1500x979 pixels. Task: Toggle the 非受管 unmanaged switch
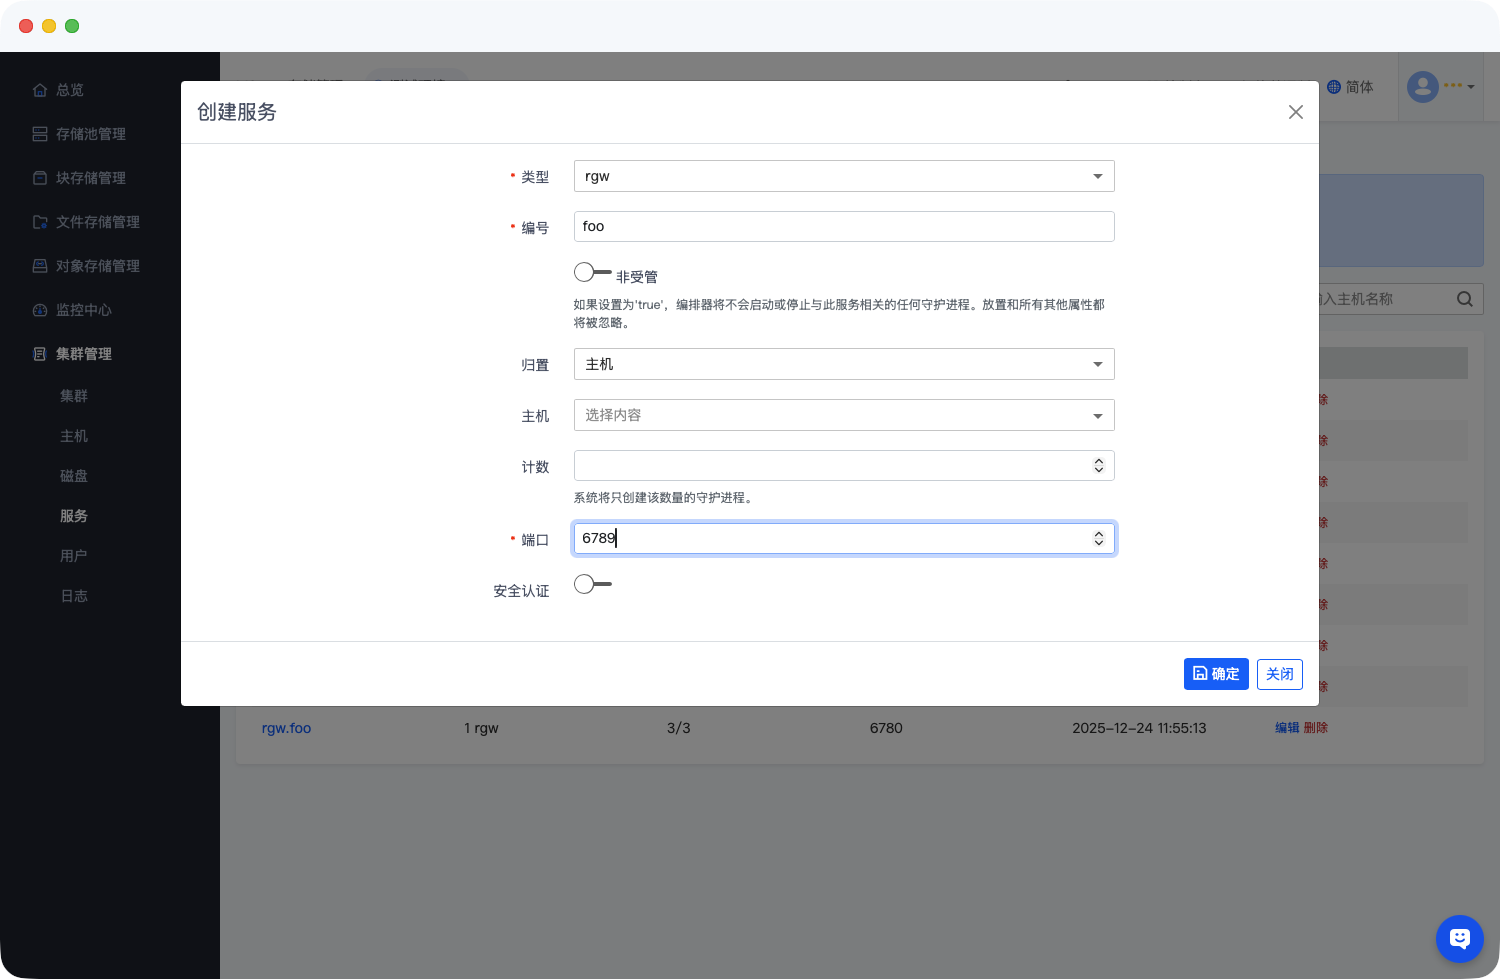(x=592, y=272)
